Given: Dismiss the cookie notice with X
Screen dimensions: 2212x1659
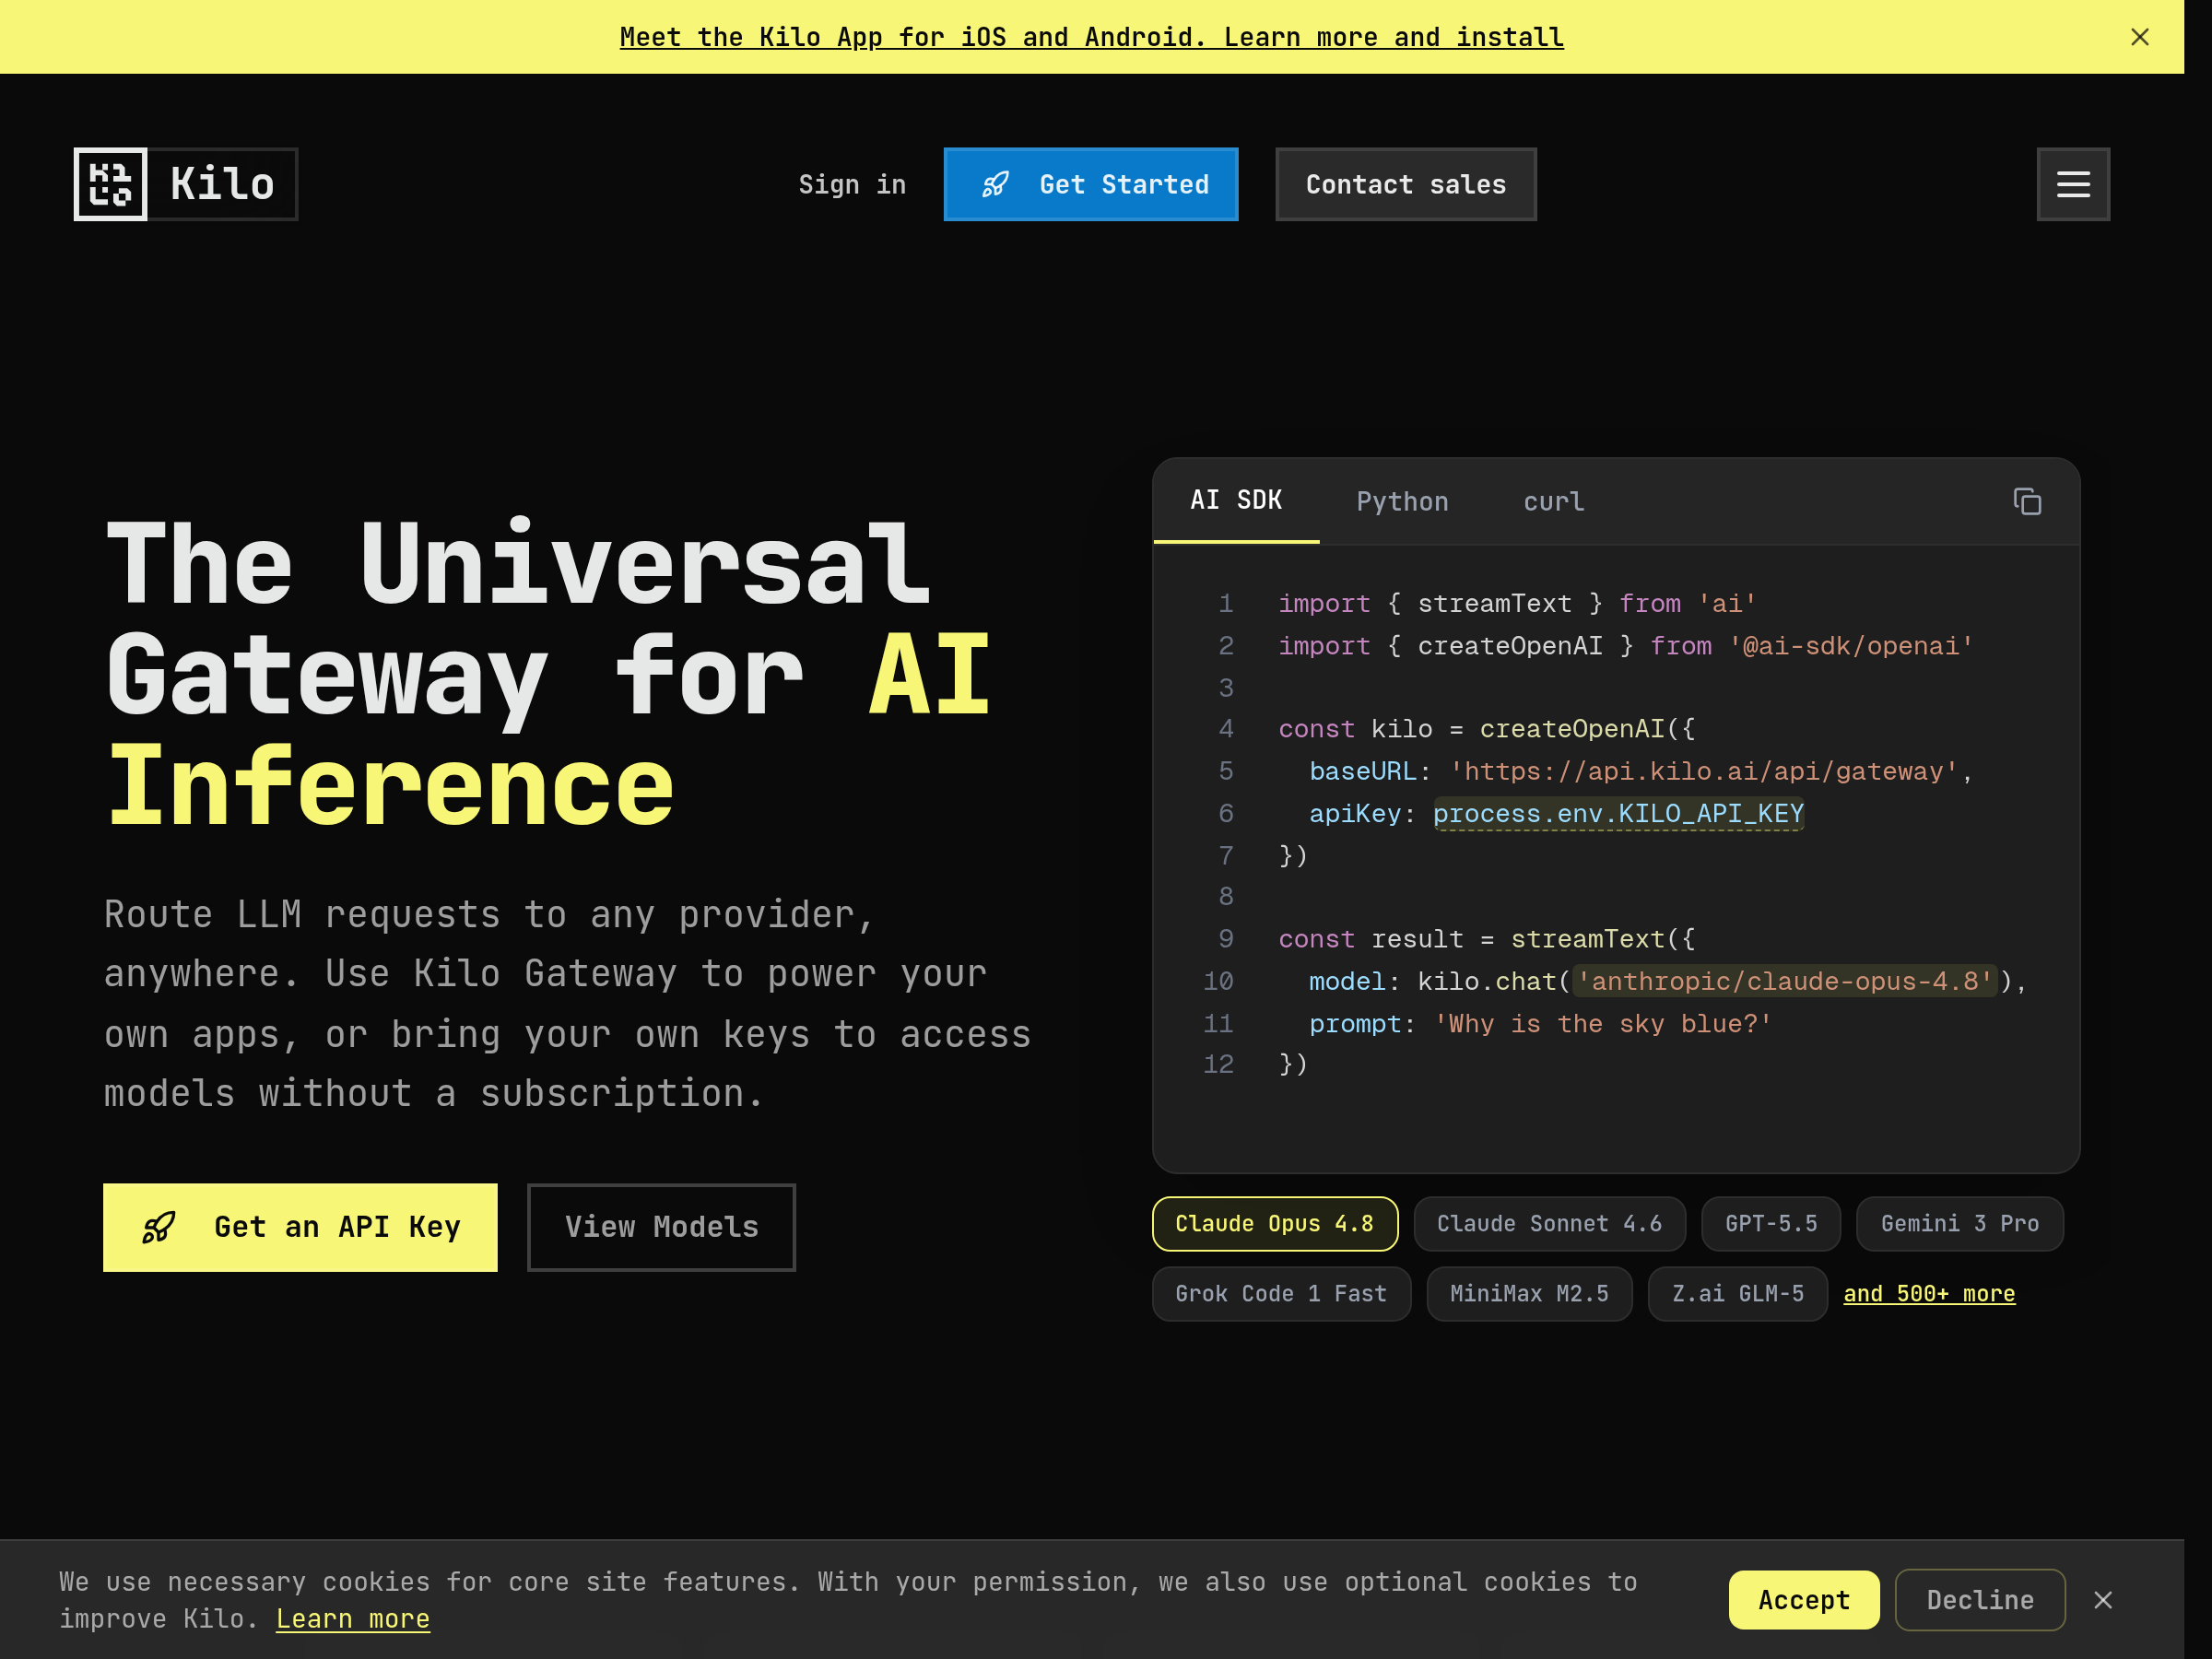Looking at the screenshot, I should click(x=2103, y=1600).
